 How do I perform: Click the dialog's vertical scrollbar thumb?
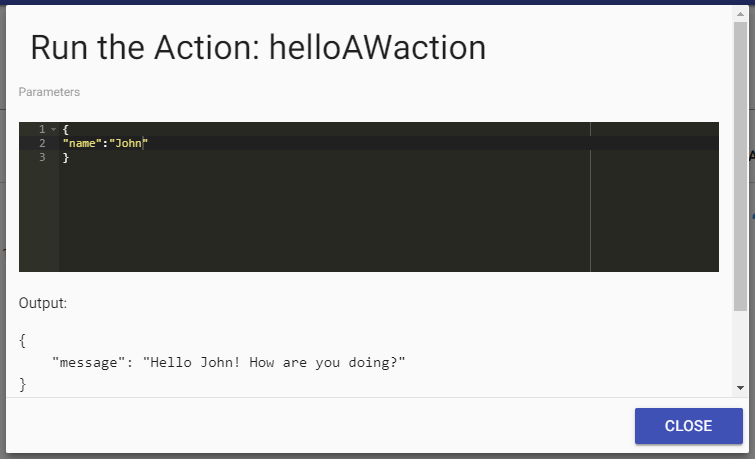740,170
